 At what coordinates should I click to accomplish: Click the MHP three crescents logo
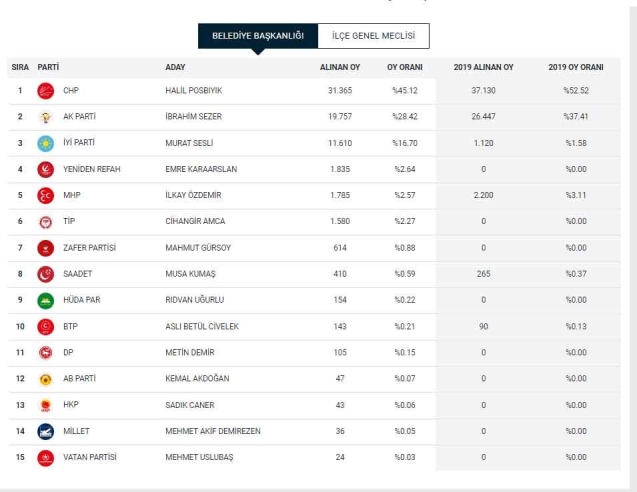pyautogui.click(x=45, y=195)
